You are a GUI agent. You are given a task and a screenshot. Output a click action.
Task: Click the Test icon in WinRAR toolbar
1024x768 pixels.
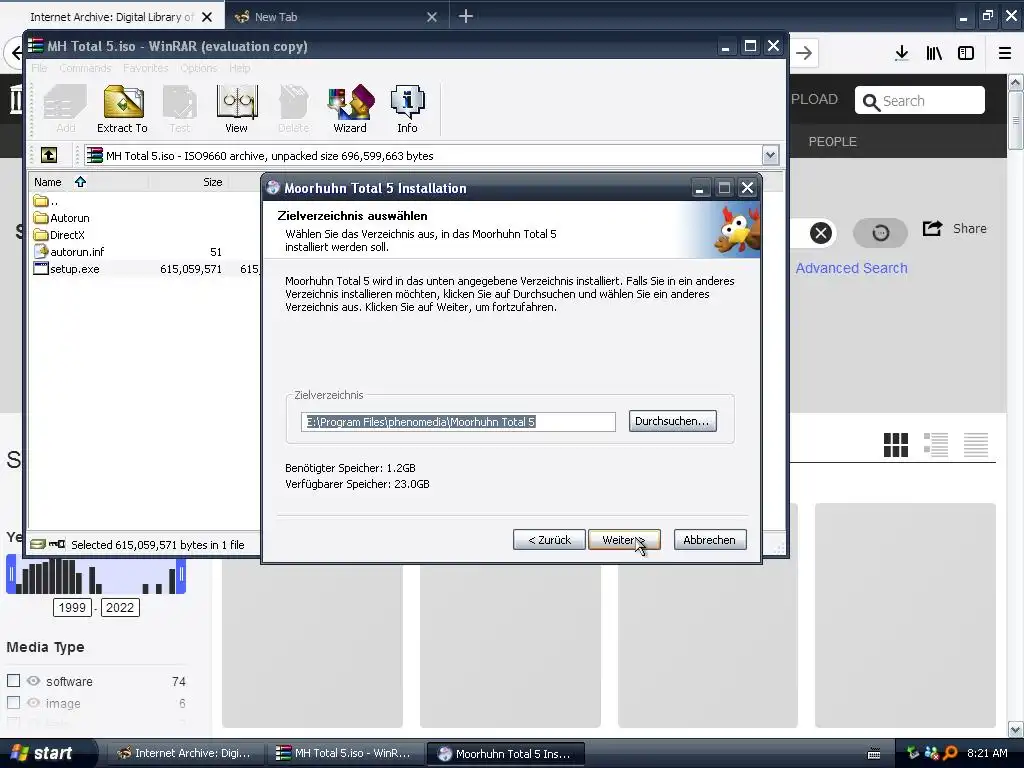click(180, 109)
